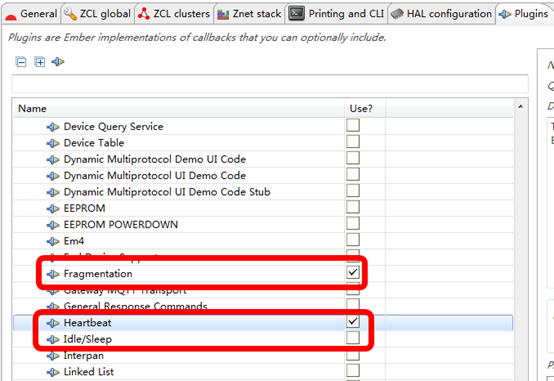Viewport: 554px width, 381px height.
Task: Enable the Linked List plugin checkbox
Action: tap(353, 371)
